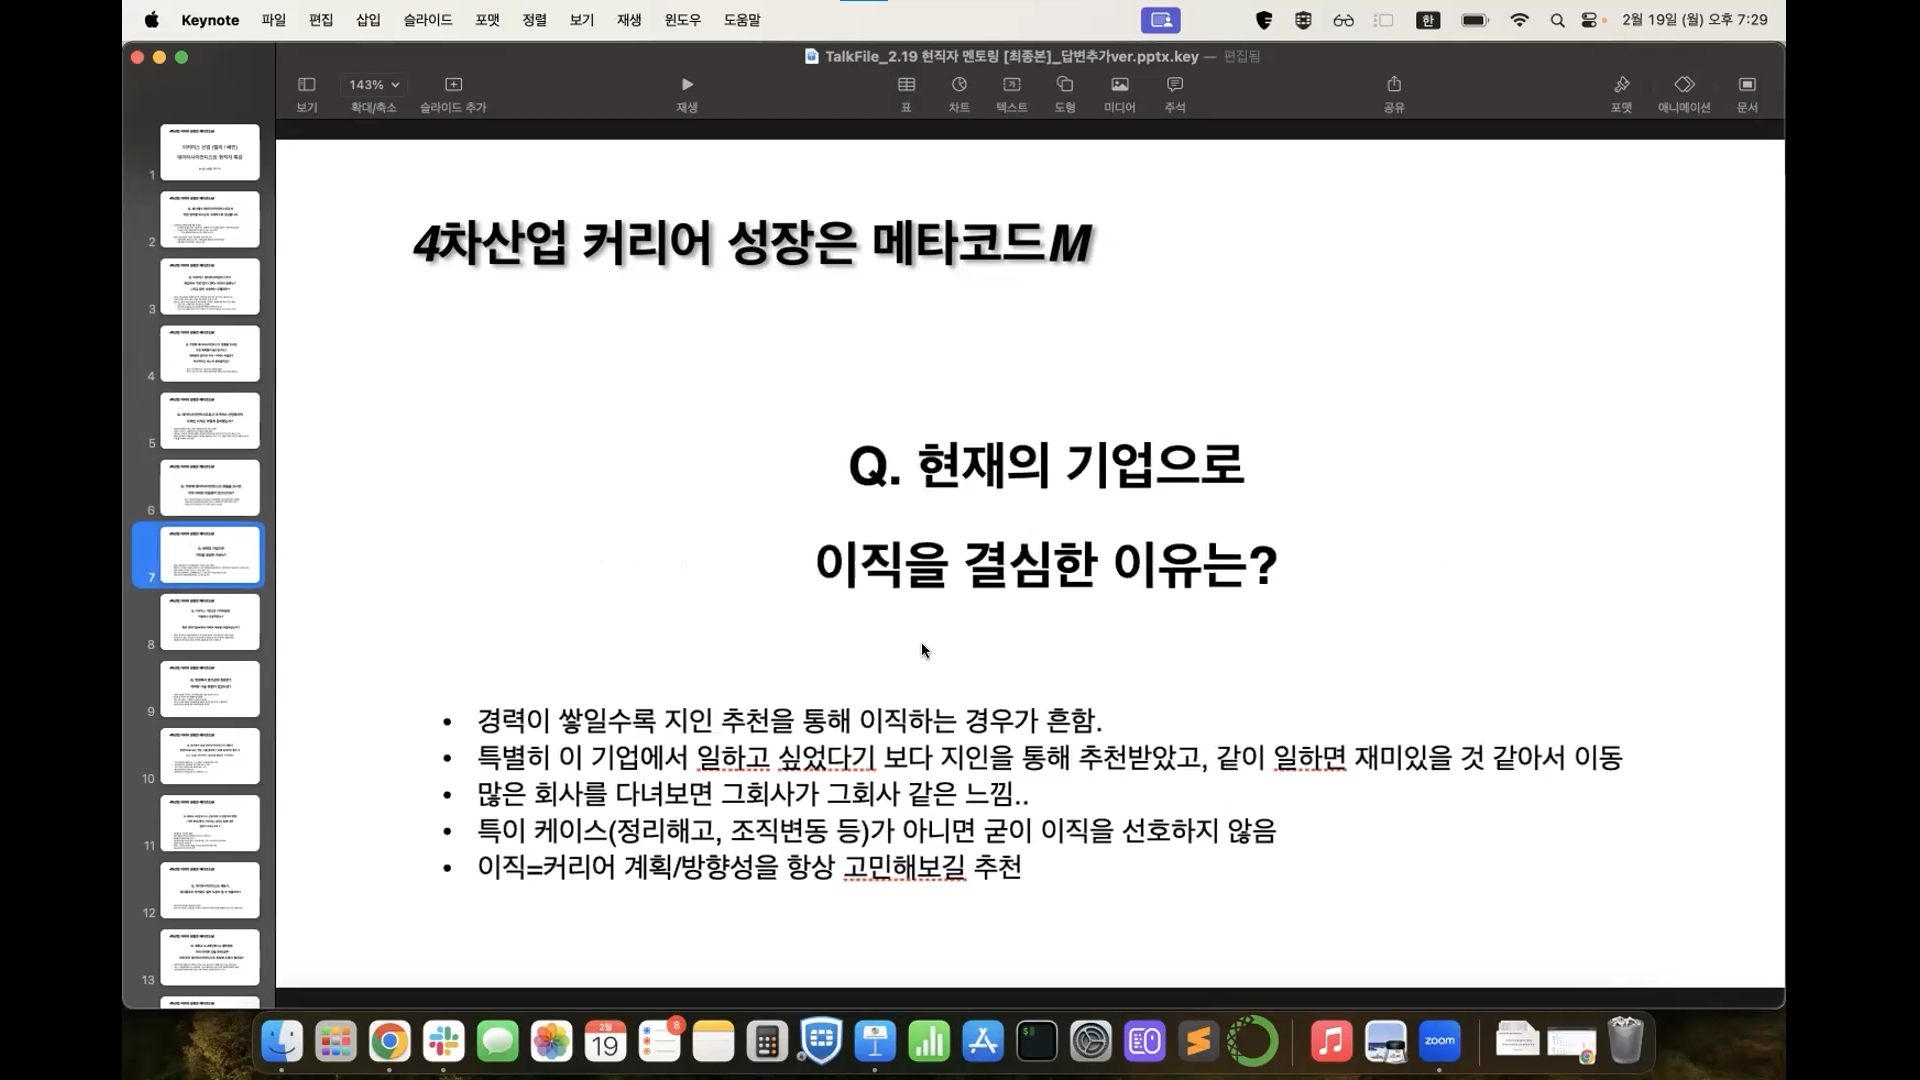This screenshot has width=1920, height=1080.
Task: Click the Share (공유) icon
Action: tap(1394, 85)
